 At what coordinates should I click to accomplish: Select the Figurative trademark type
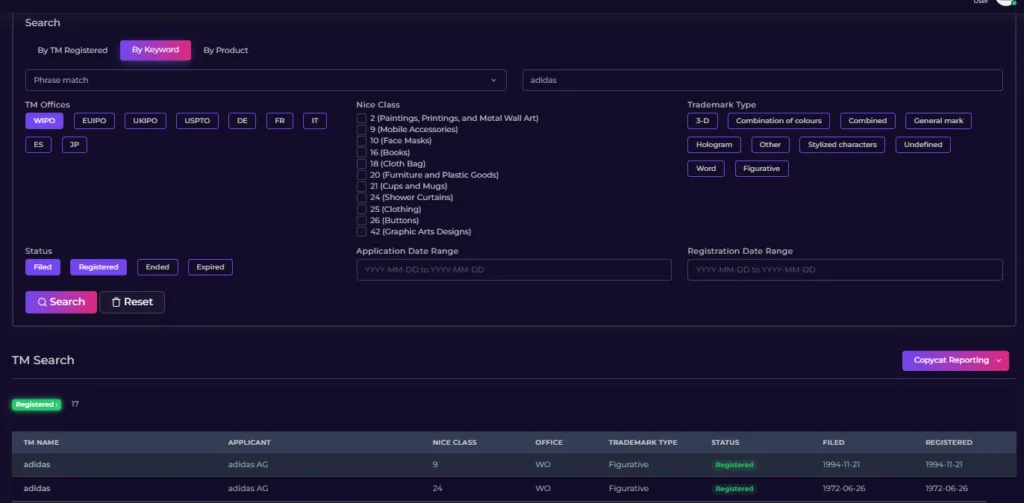click(761, 169)
